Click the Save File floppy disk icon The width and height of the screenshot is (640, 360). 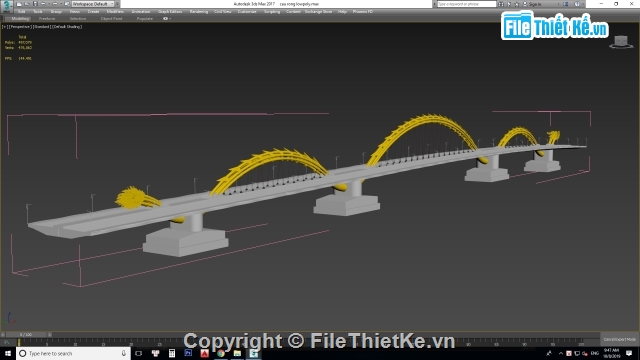(35, 4)
